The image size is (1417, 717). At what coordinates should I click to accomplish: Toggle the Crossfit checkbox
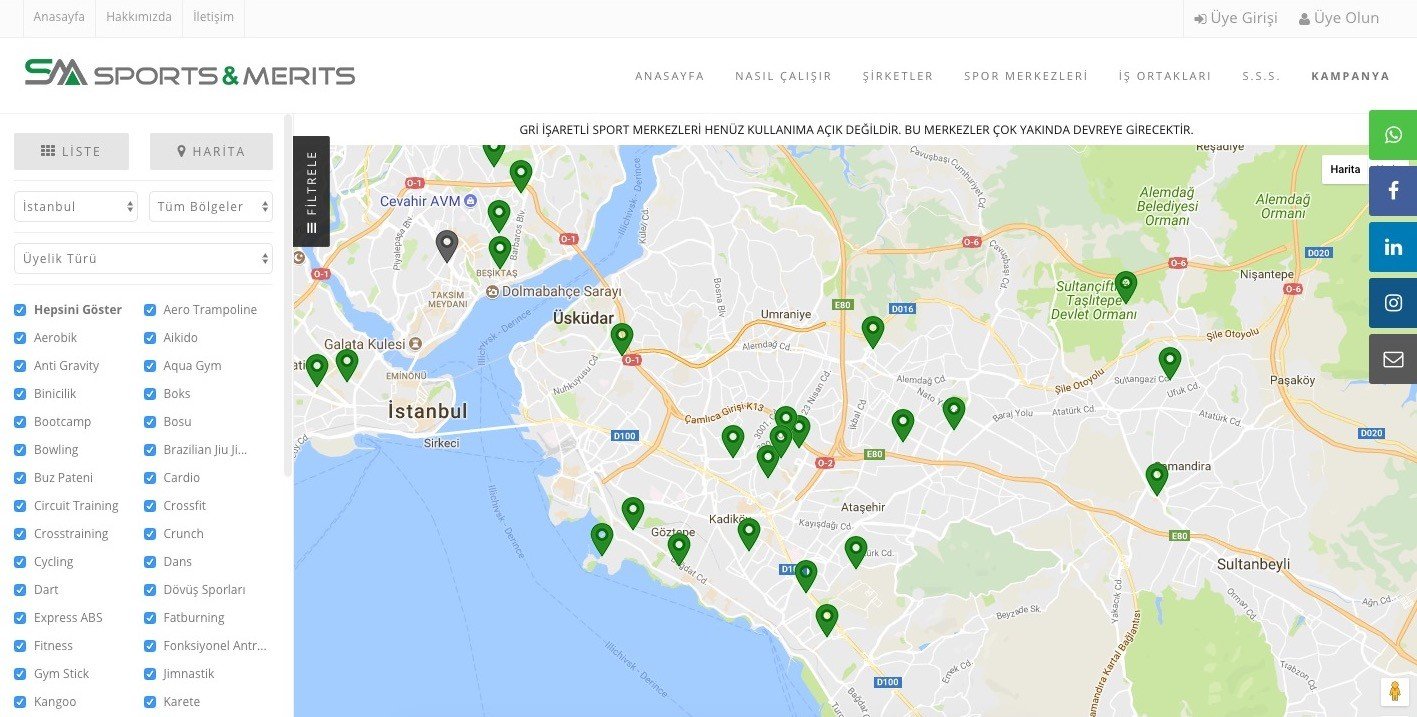(150, 506)
